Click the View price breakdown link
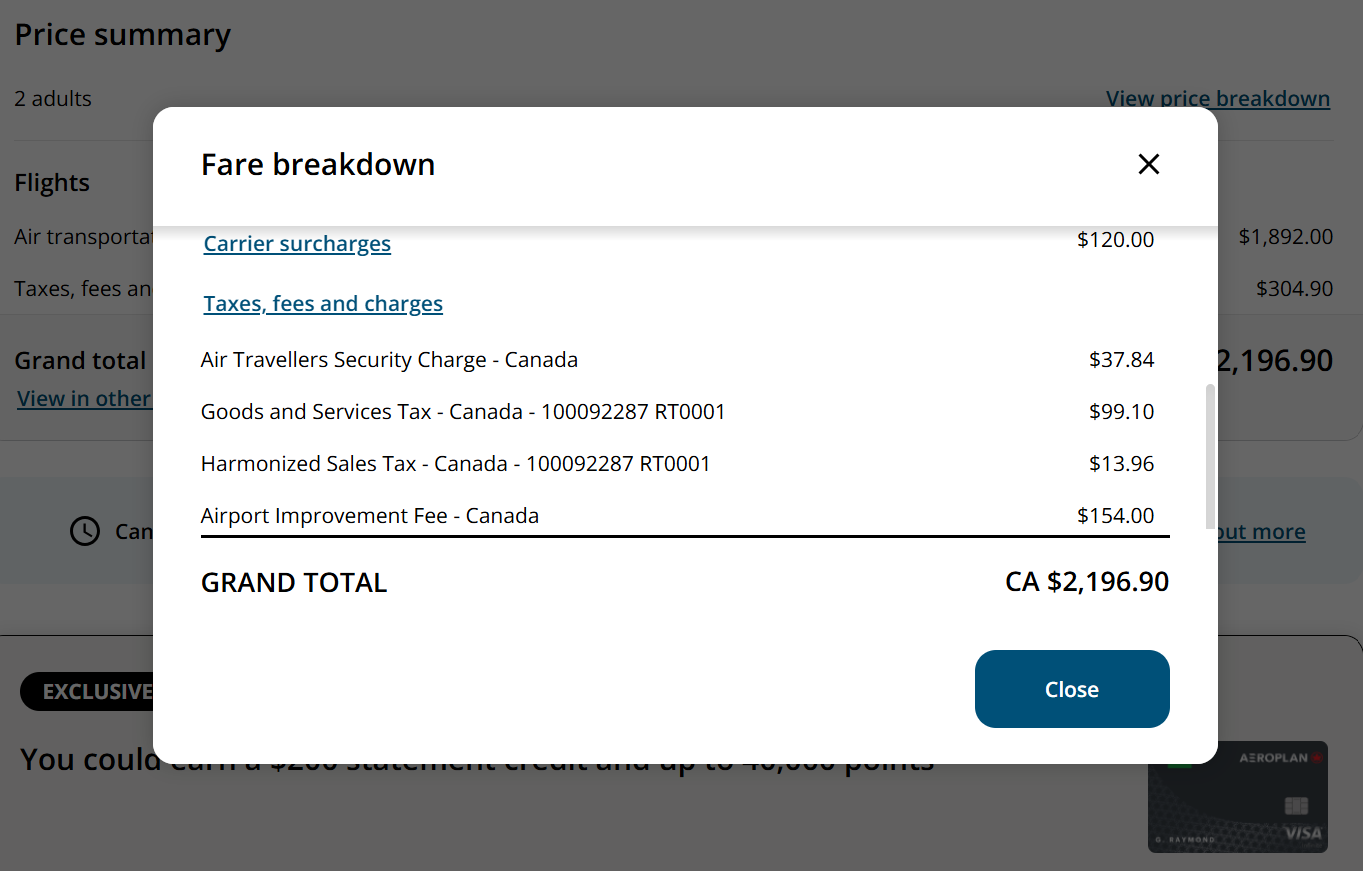This screenshot has width=1363, height=871. point(1217,99)
